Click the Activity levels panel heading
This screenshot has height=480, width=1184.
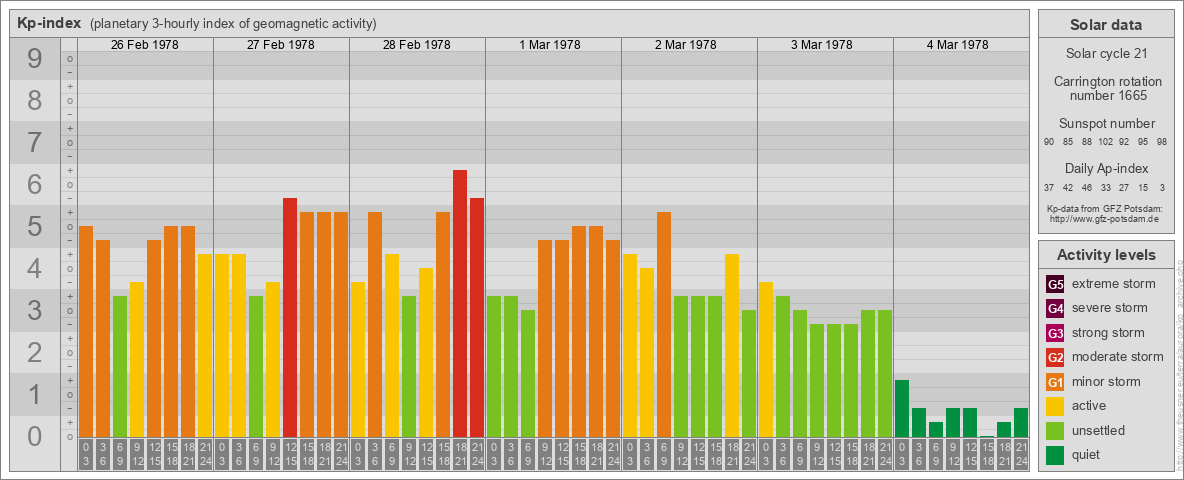click(x=1105, y=255)
